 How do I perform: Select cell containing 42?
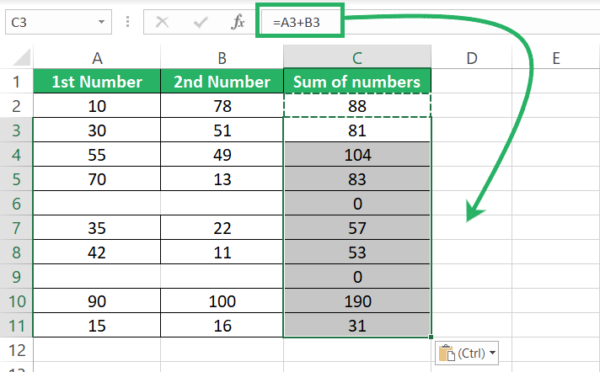tap(97, 253)
